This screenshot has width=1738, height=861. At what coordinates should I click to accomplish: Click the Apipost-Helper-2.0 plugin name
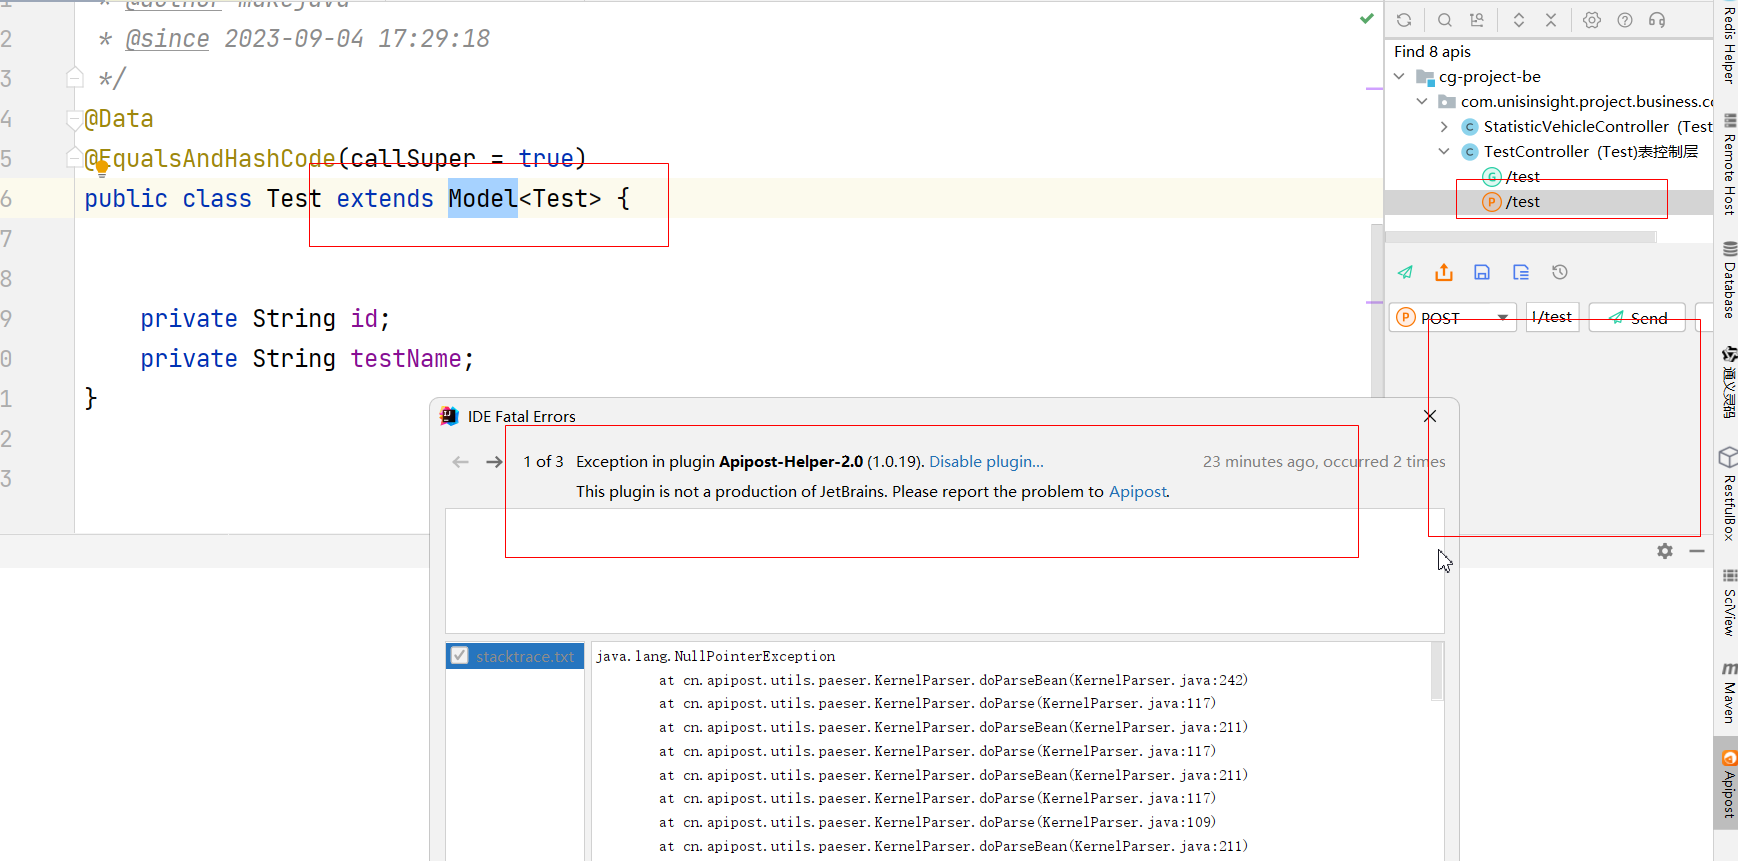[791, 462]
